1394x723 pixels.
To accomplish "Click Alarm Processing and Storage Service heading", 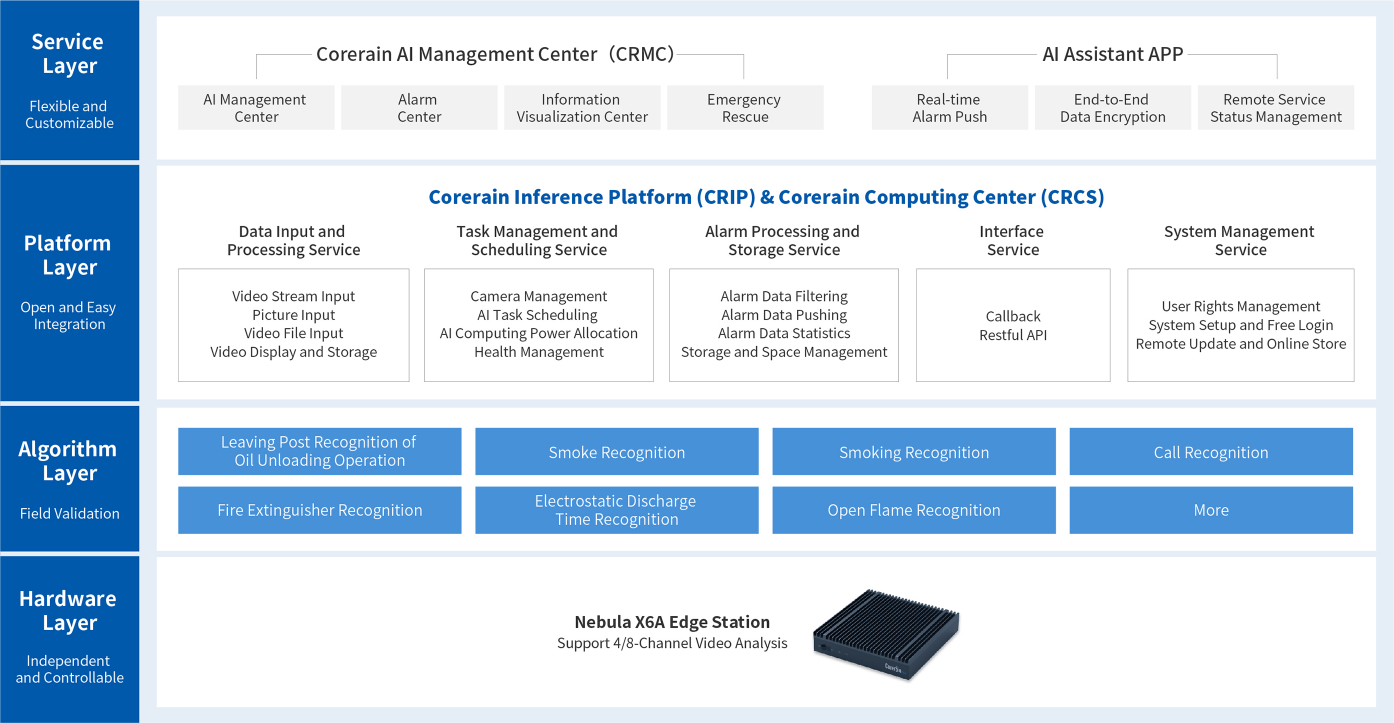I will pyautogui.click(x=783, y=241).
